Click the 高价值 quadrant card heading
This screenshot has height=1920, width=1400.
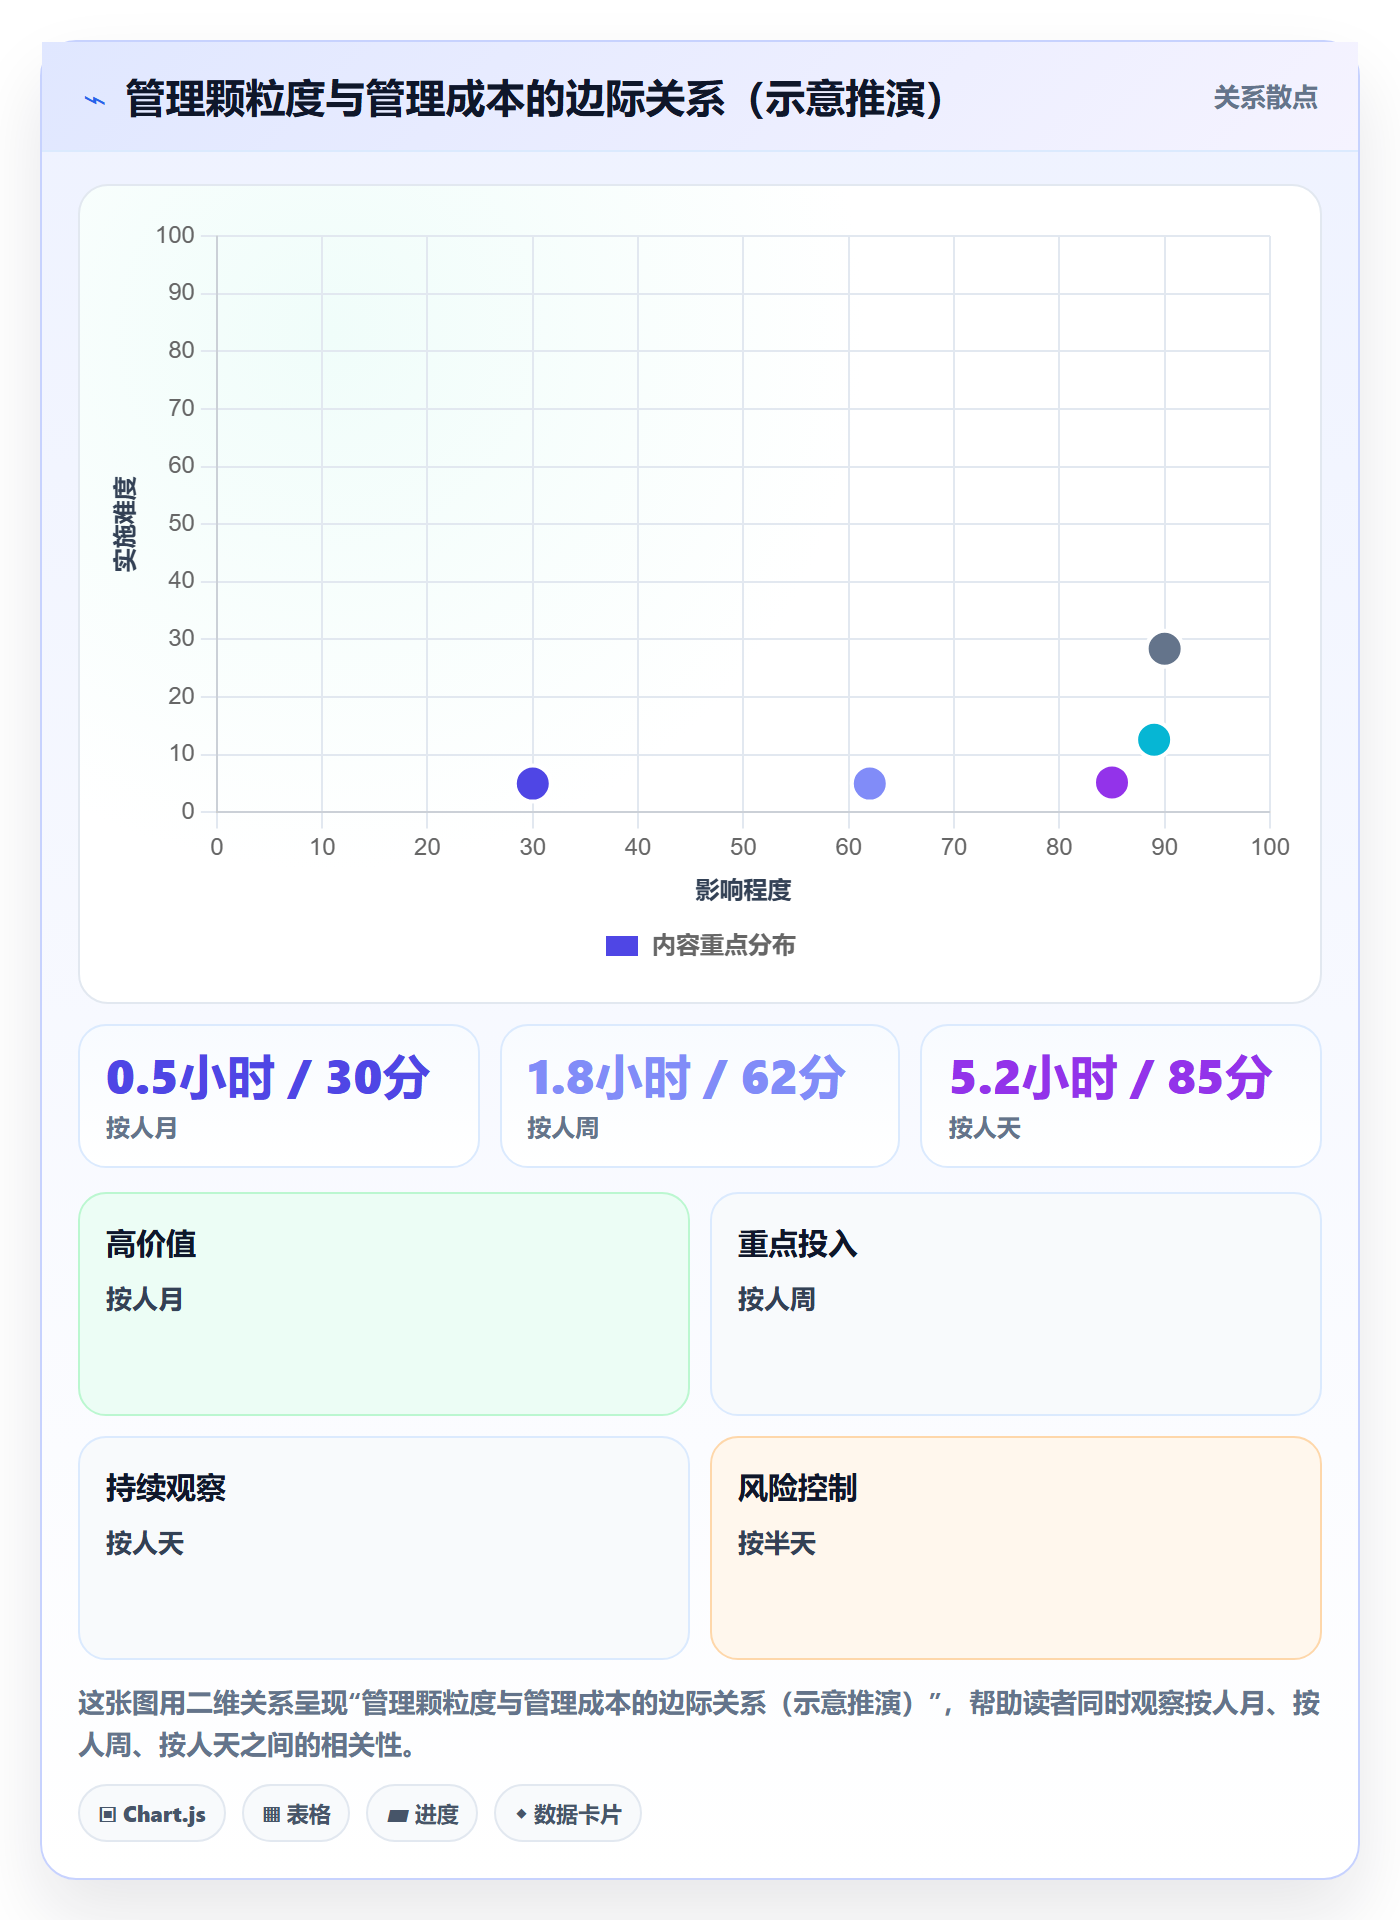pyautogui.click(x=151, y=1244)
